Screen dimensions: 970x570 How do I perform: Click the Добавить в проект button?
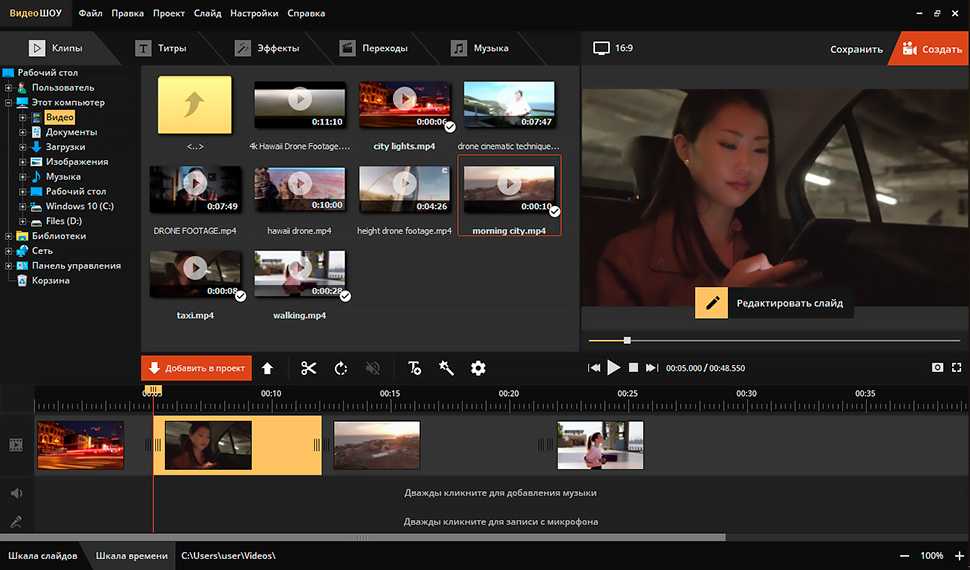[196, 368]
